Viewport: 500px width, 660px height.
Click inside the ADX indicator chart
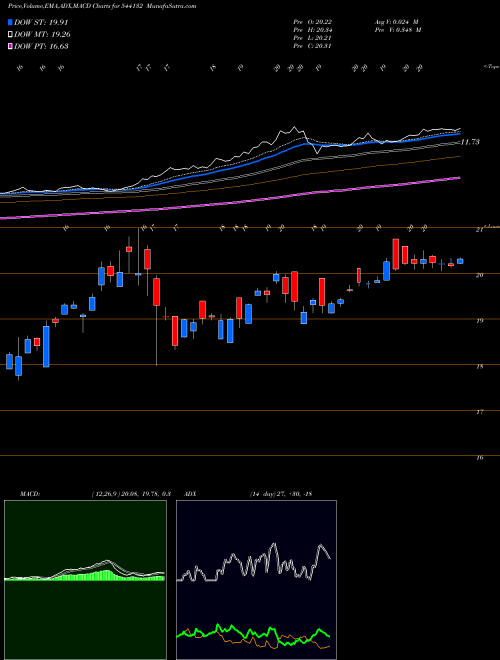(256, 580)
